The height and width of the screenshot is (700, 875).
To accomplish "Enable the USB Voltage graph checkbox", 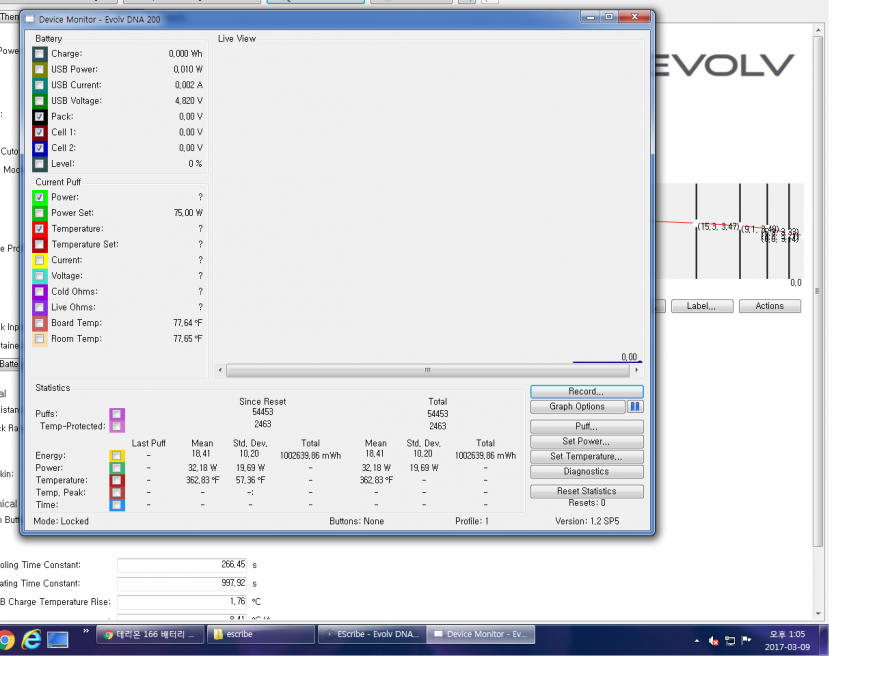I will [39, 101].
